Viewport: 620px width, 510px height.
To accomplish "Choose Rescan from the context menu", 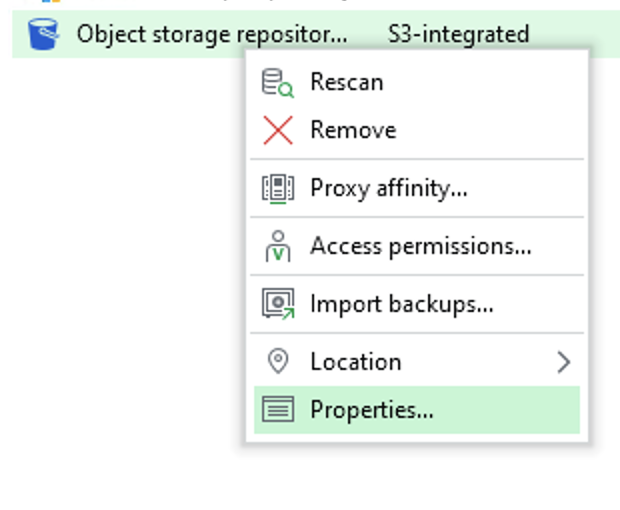I will 347,82.
